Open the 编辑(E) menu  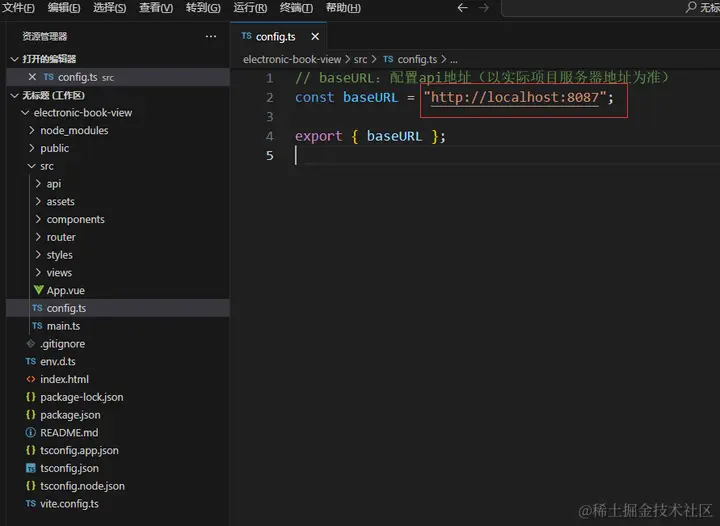pyautogui.click(x=64, y=8)
